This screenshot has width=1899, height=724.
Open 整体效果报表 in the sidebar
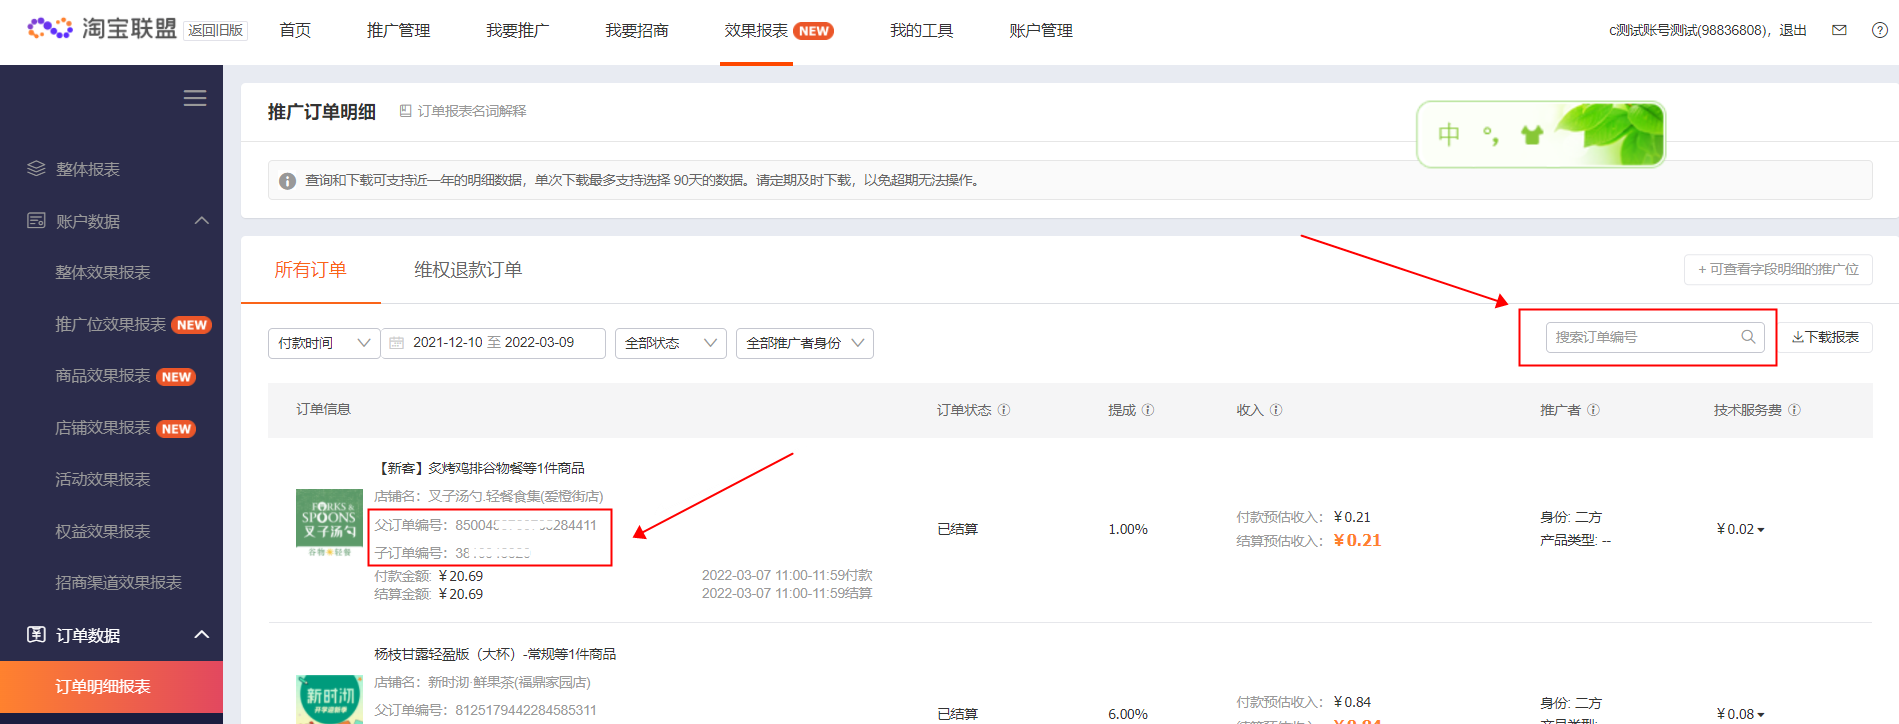(x=103, y=272)
